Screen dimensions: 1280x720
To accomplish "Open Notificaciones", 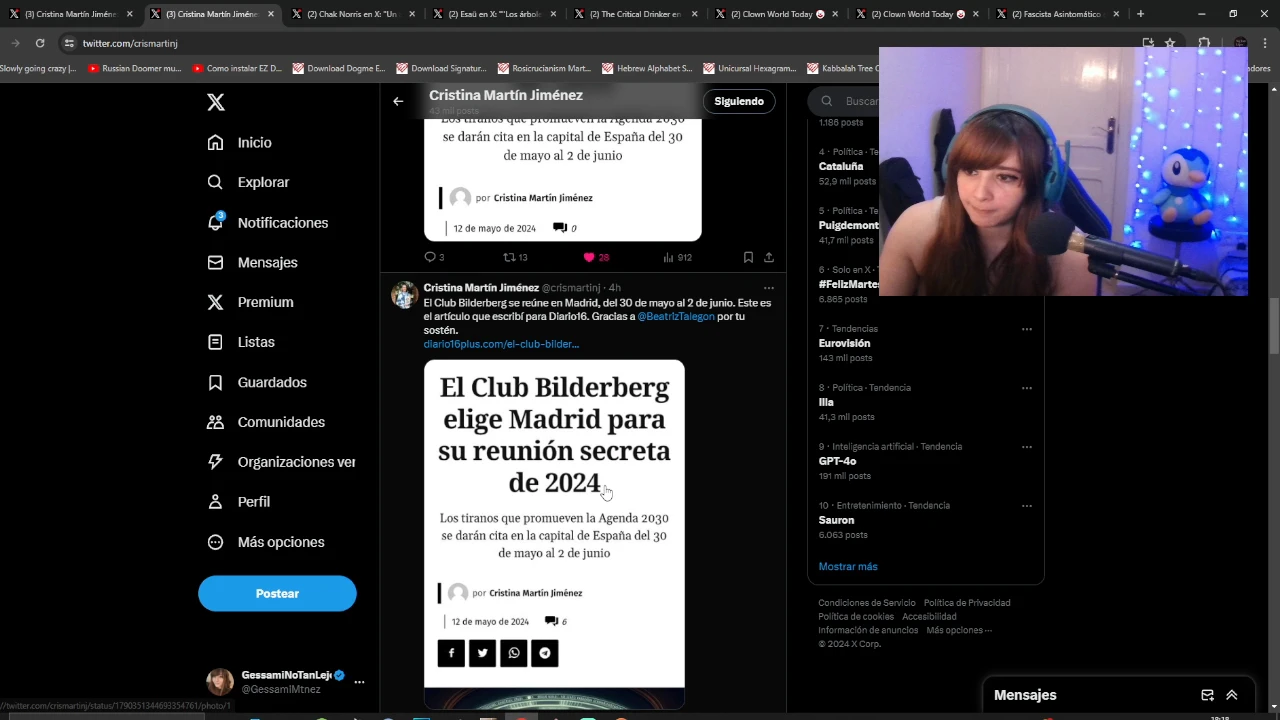I will point(267,222).
